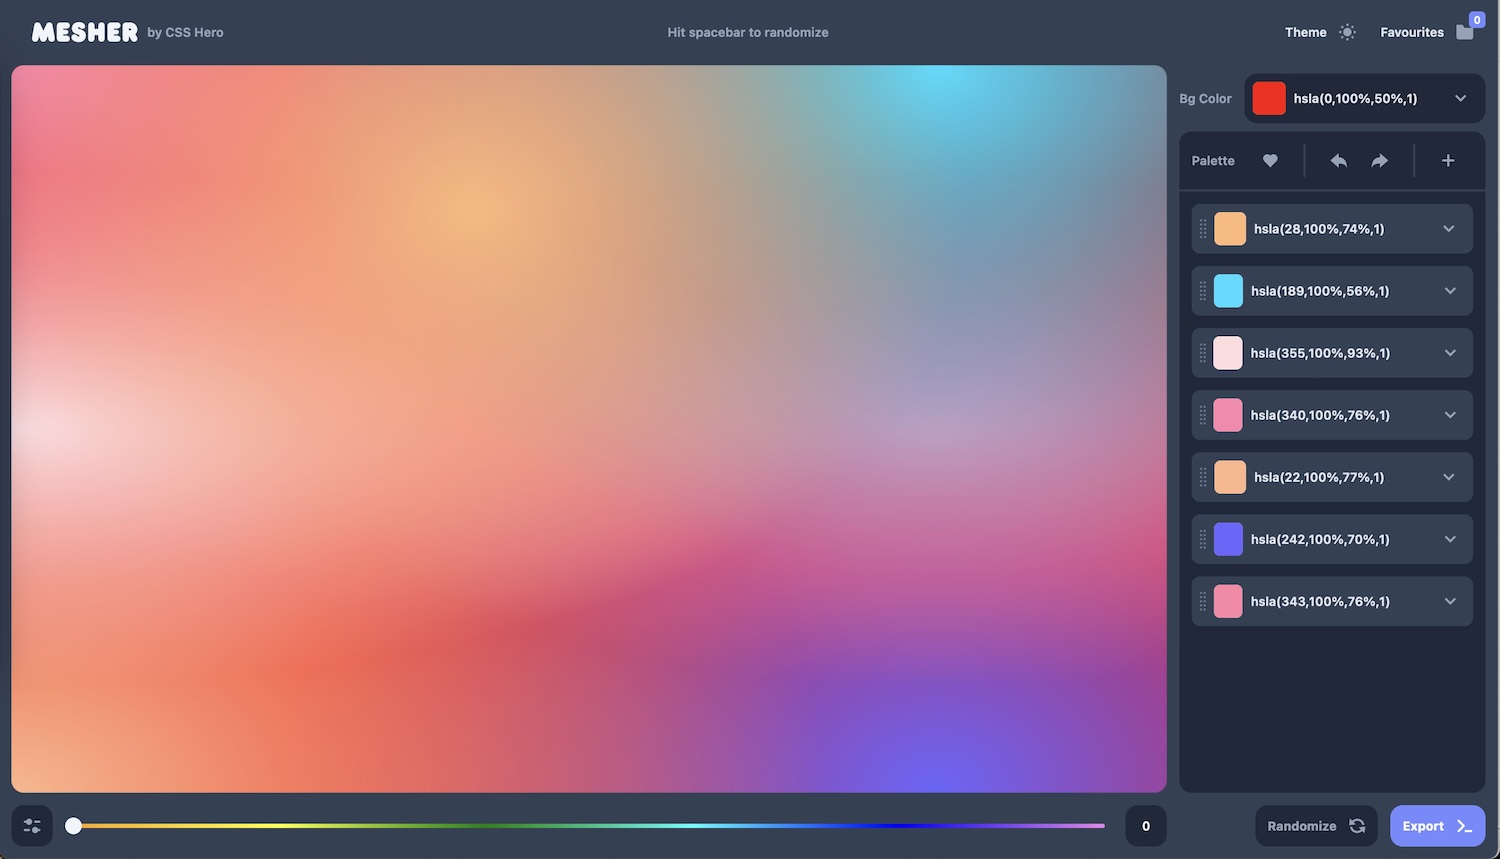This screenshot has width=1500, height=859.
Task: Click the Export button
Action: coord(1437,826)
